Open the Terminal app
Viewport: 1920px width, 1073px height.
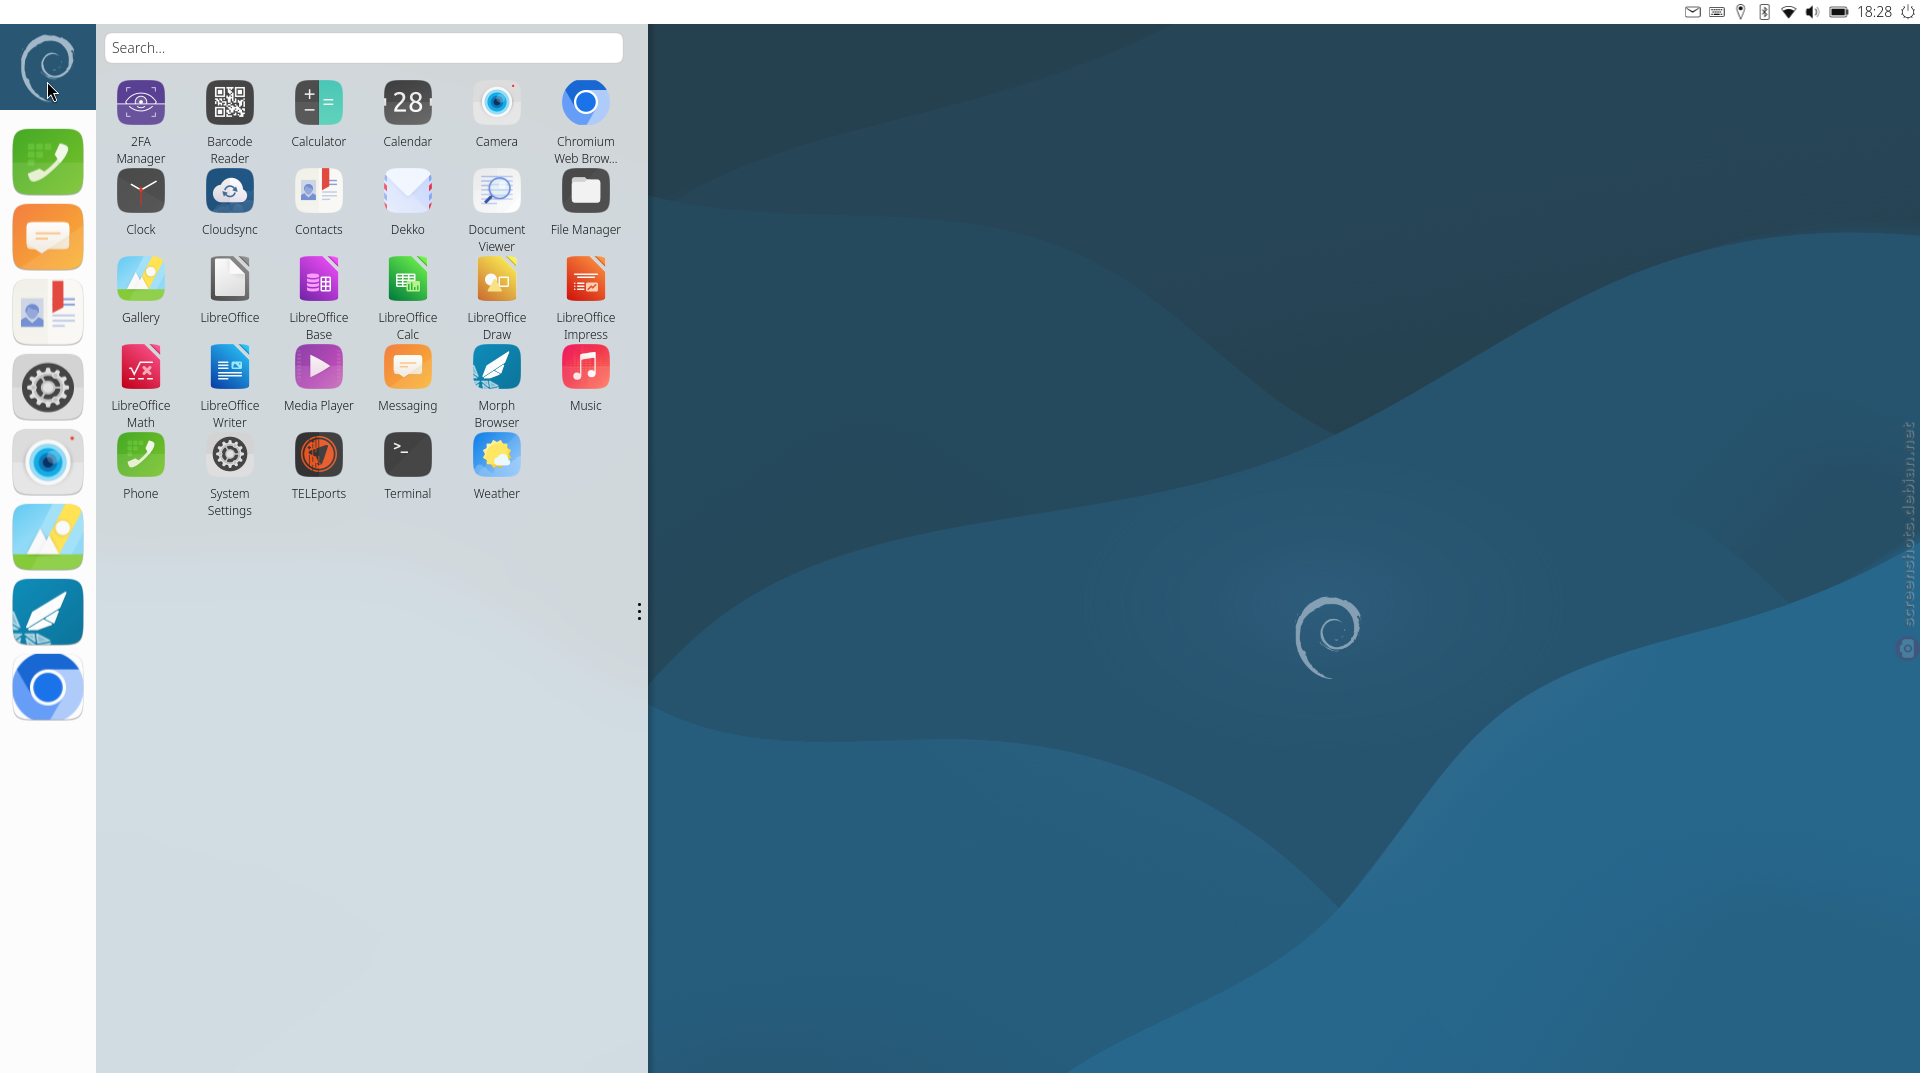[x=408, y=455]
